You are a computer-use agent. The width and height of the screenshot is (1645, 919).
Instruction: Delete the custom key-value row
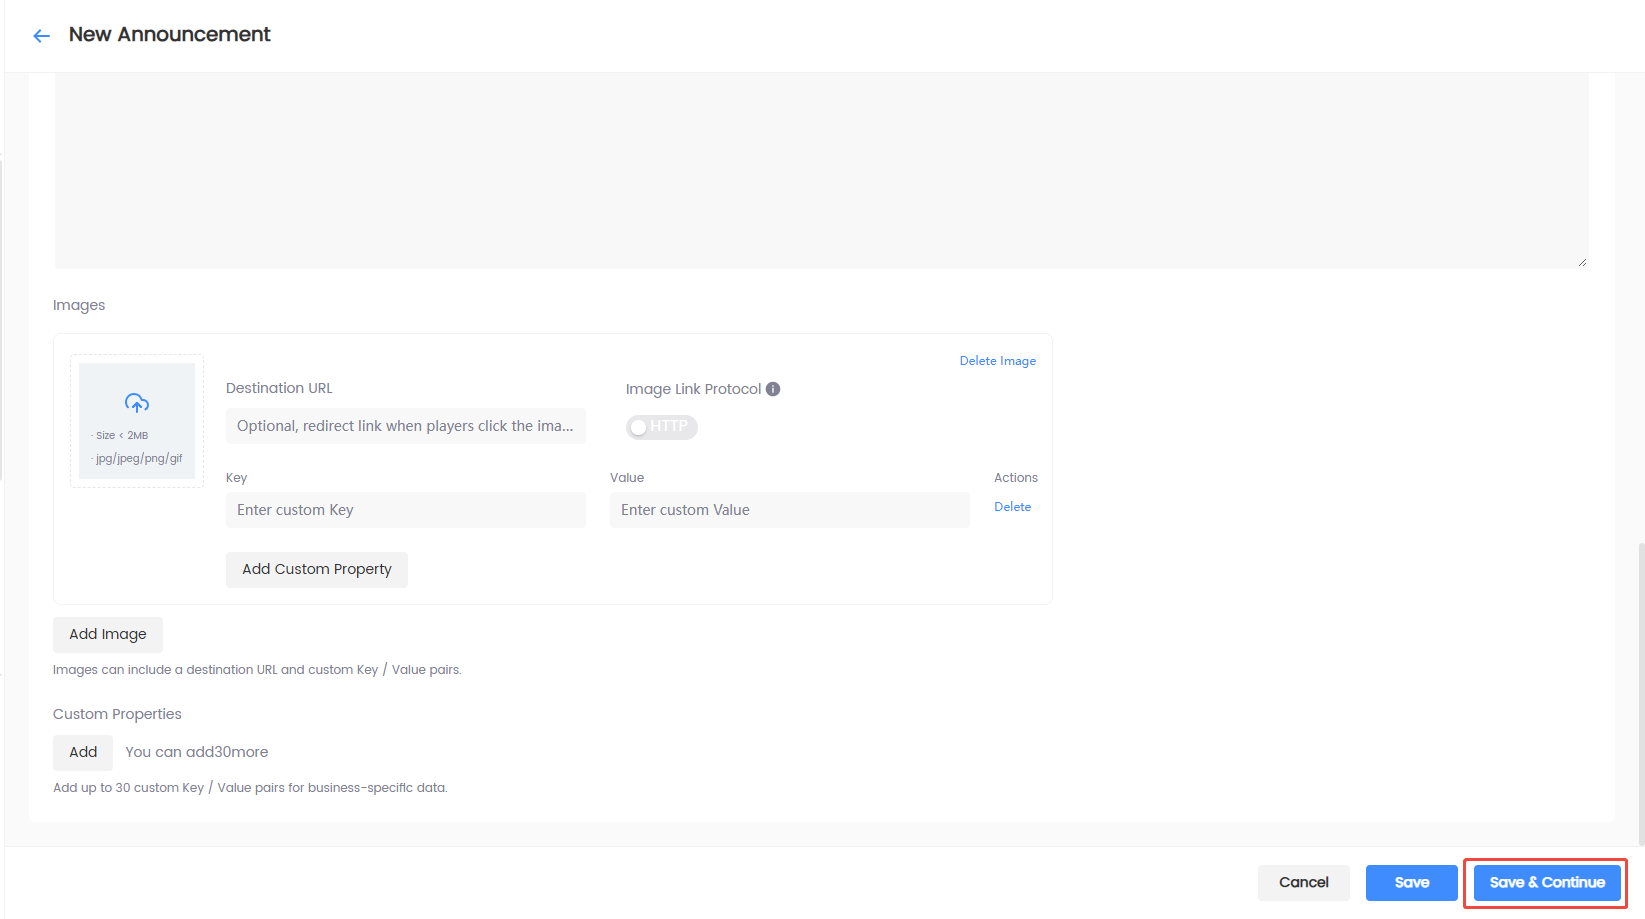pos(1012,507)
